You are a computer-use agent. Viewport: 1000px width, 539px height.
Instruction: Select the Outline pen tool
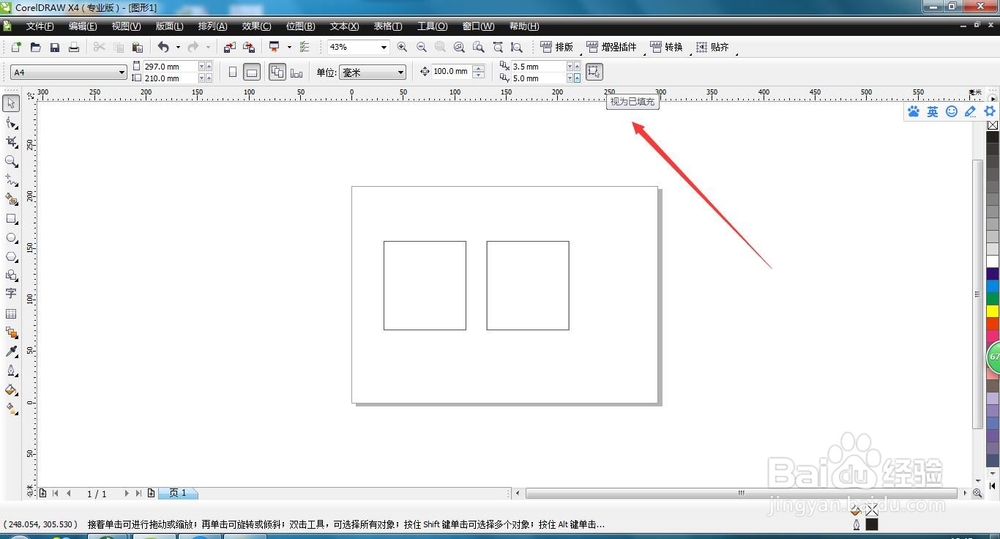click(x=11, y=371)
